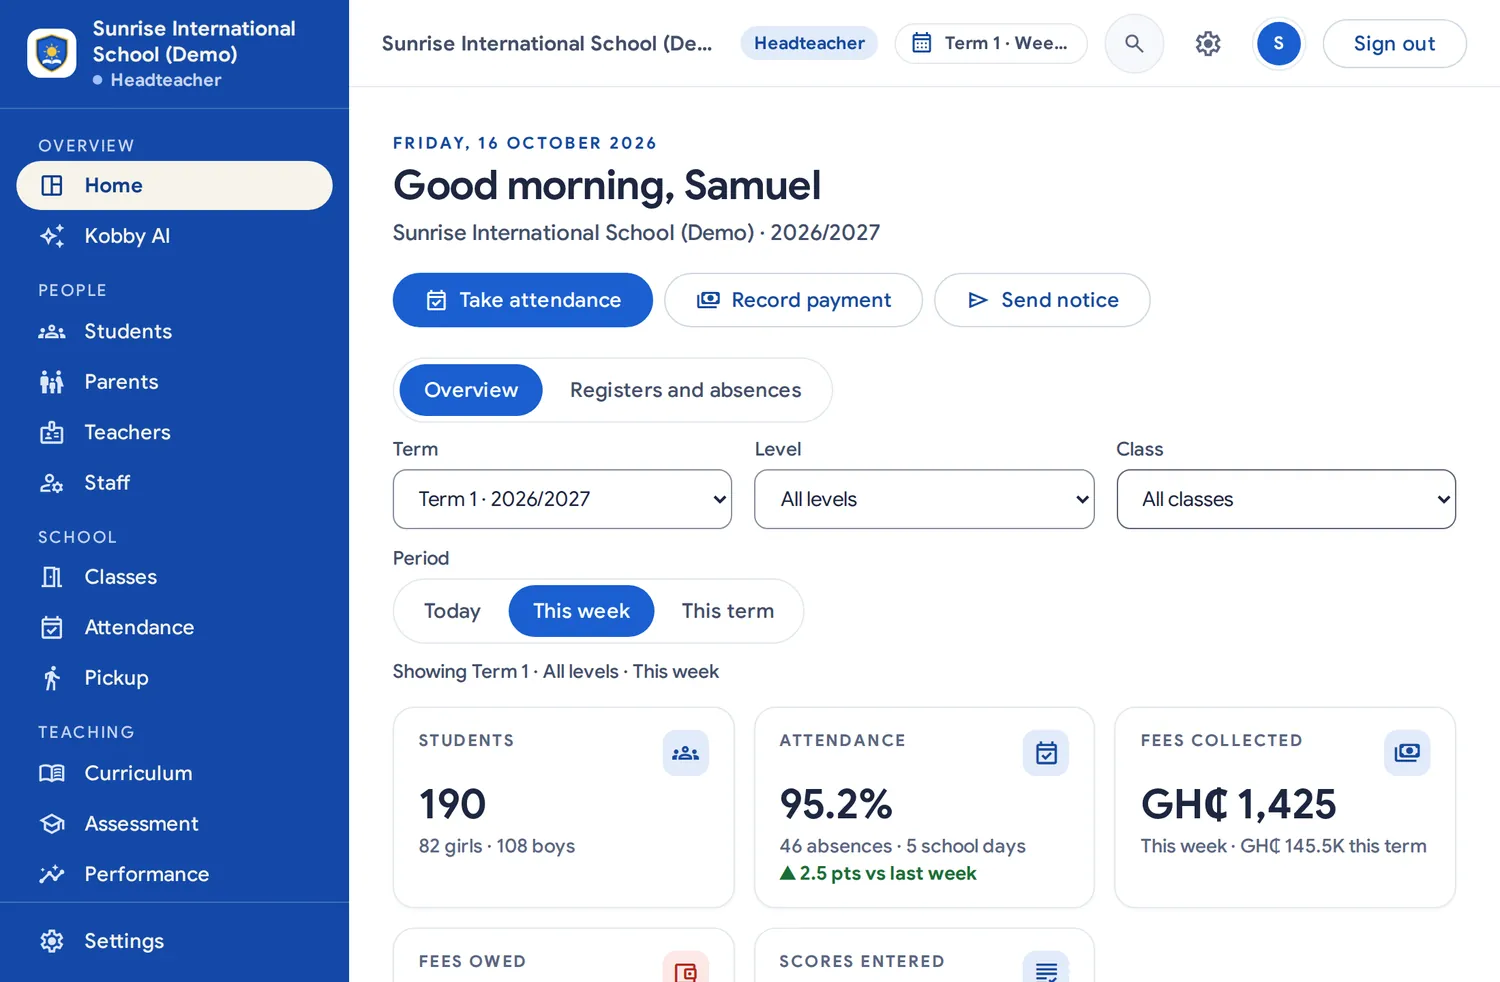Click the Take attendance button
The image size is (1500, 982).
point(523,300)
